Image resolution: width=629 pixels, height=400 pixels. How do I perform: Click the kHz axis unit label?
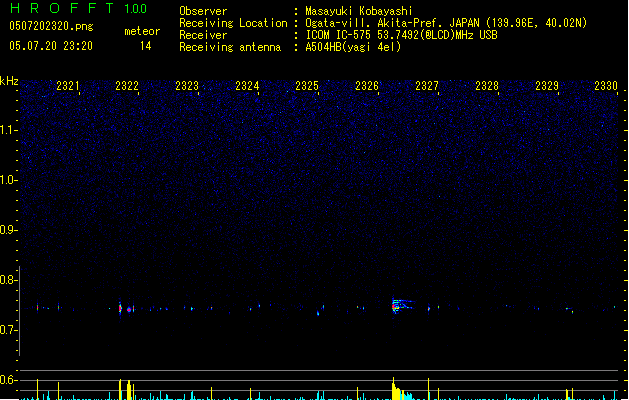pos(9,81)
